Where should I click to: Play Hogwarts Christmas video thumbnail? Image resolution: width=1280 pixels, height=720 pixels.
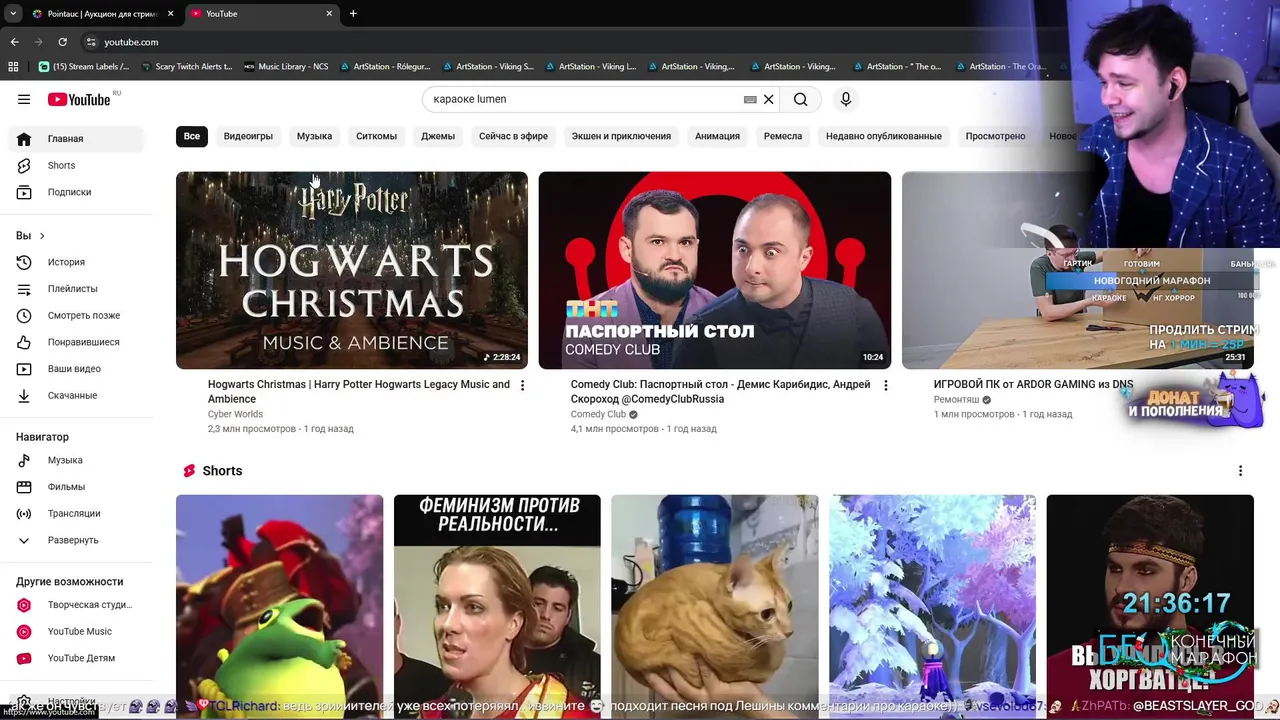[x=352, y=270]
